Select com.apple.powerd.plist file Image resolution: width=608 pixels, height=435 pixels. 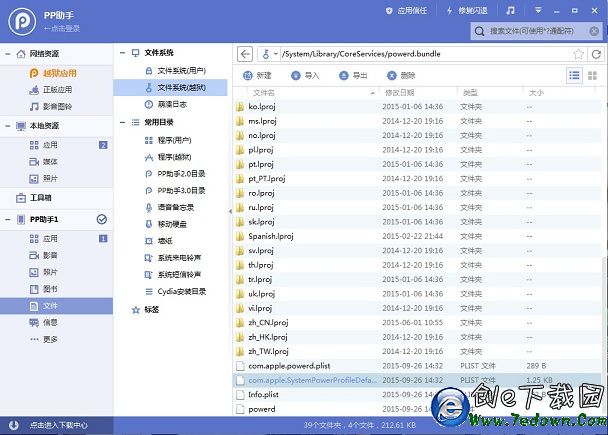417,366
